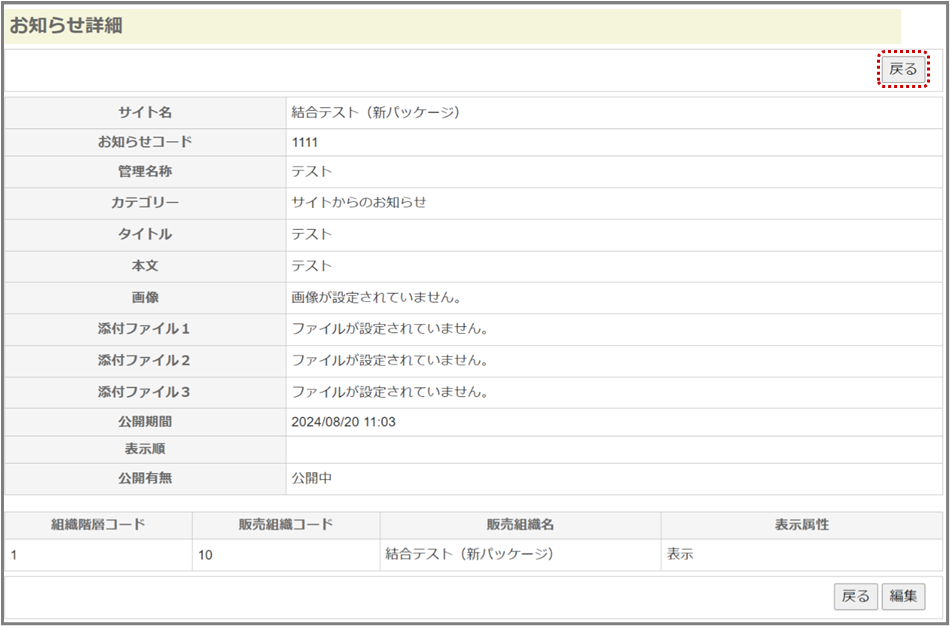Select the サイト名 value 結合テスト（新パッケージ）
Viewport: 950px width, 626px height.
point(375,113)
